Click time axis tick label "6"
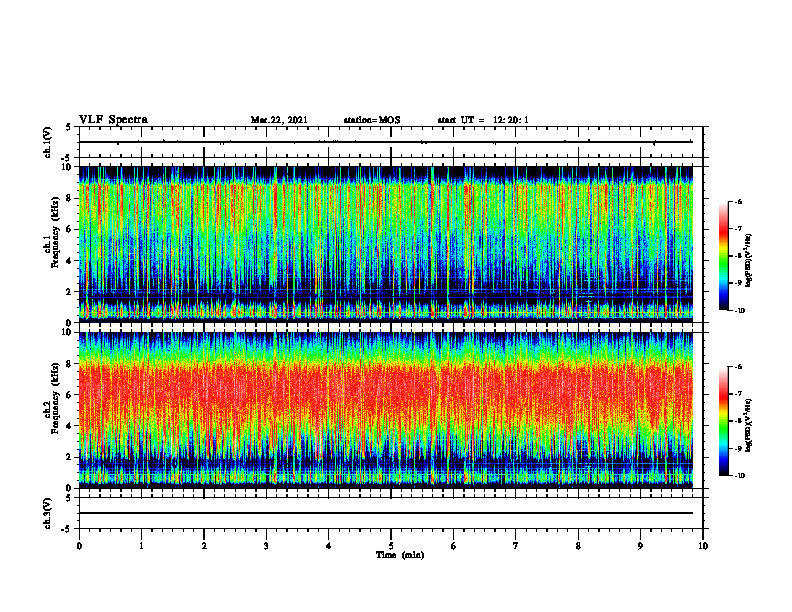 coord(454,546)
